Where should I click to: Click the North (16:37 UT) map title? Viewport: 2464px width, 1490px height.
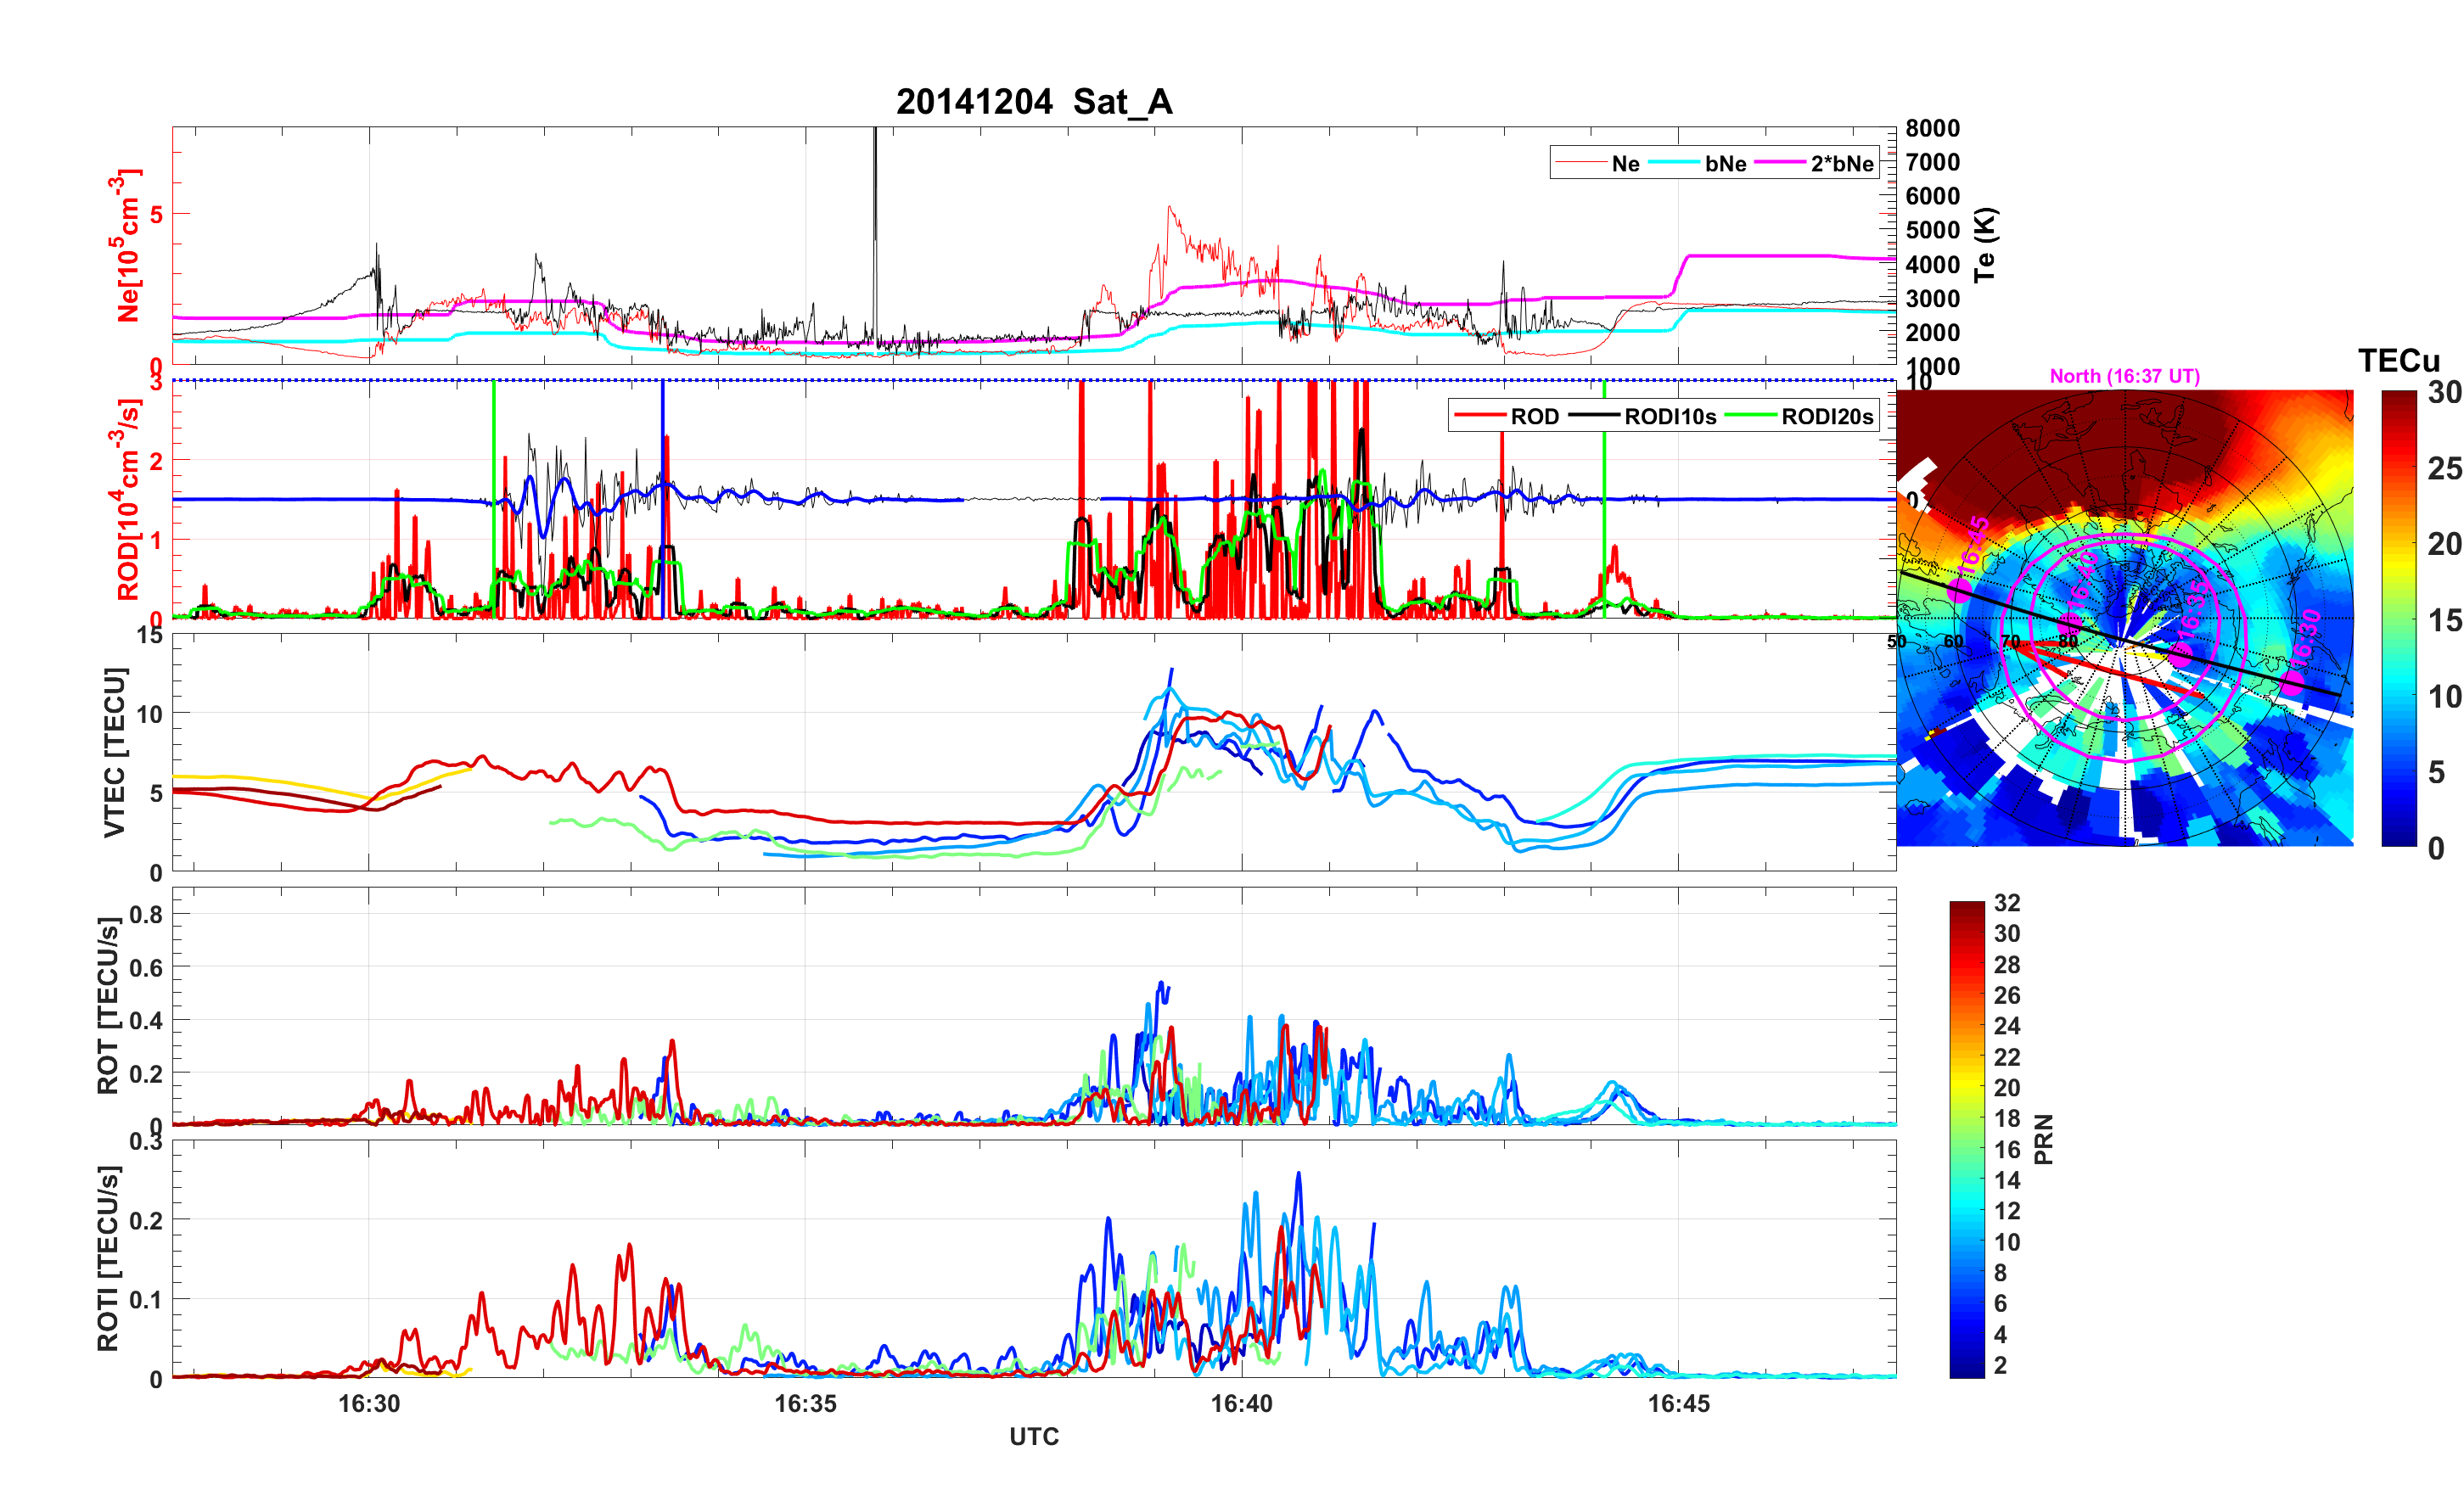(x=2124, y=376)
